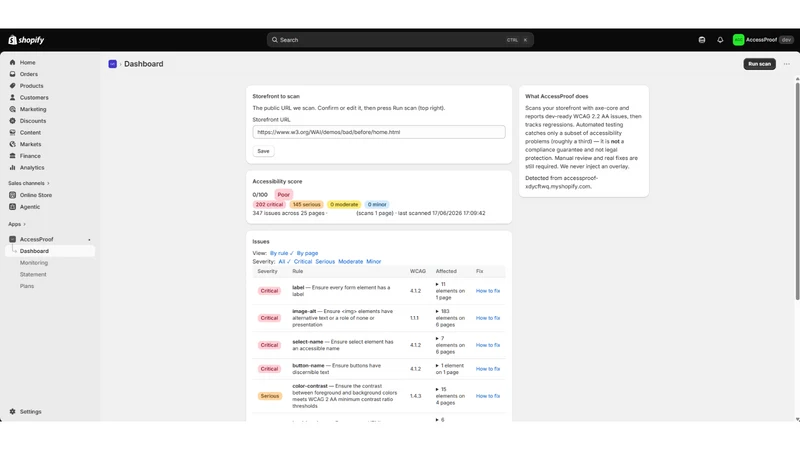Focus the Storefront URL field

tap(379, 132)
